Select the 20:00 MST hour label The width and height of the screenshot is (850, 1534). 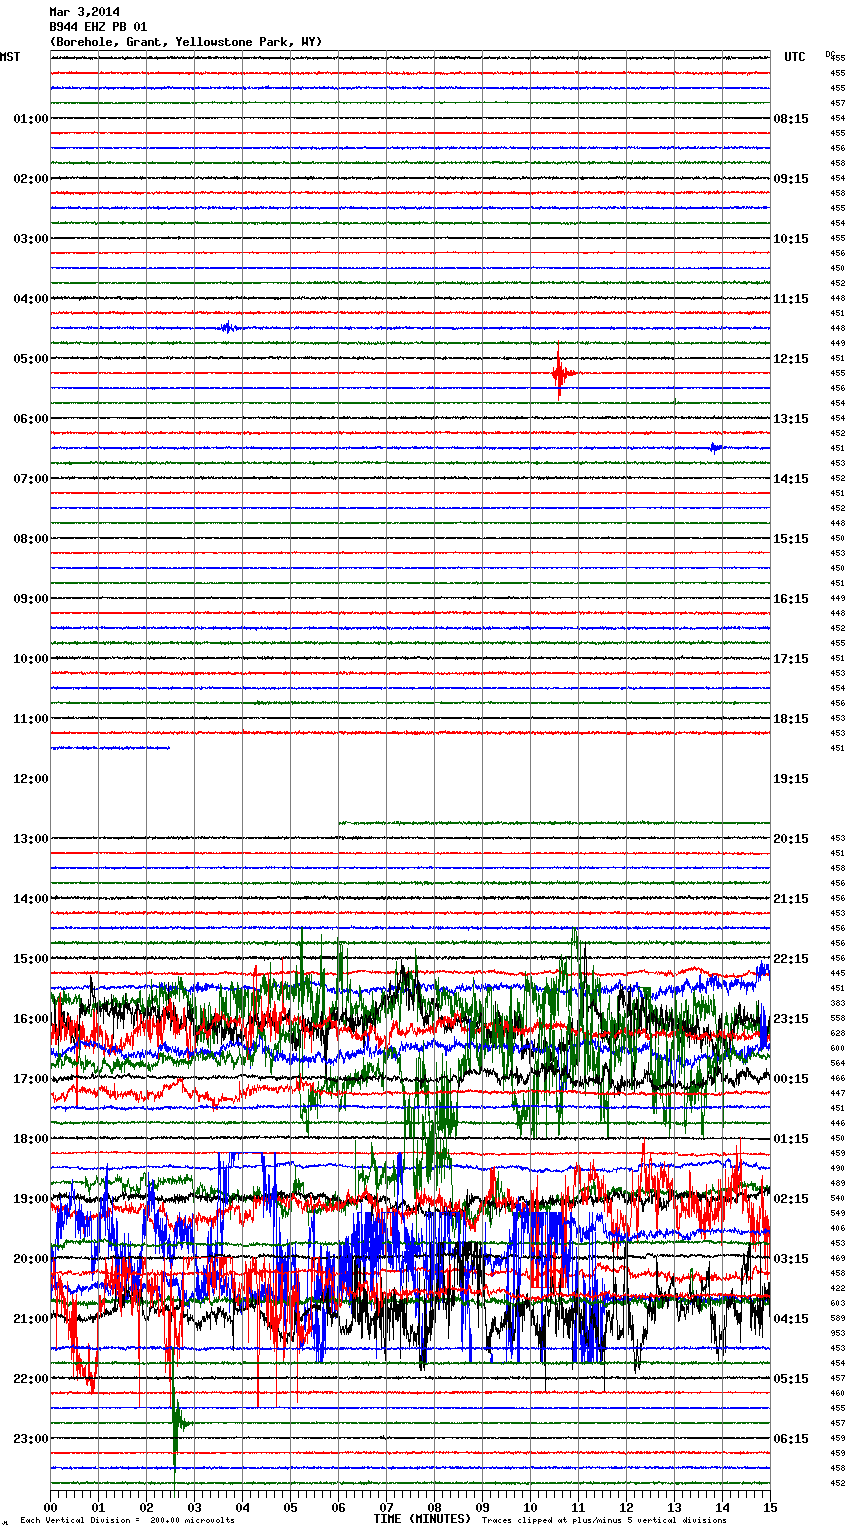[31, 1259]
